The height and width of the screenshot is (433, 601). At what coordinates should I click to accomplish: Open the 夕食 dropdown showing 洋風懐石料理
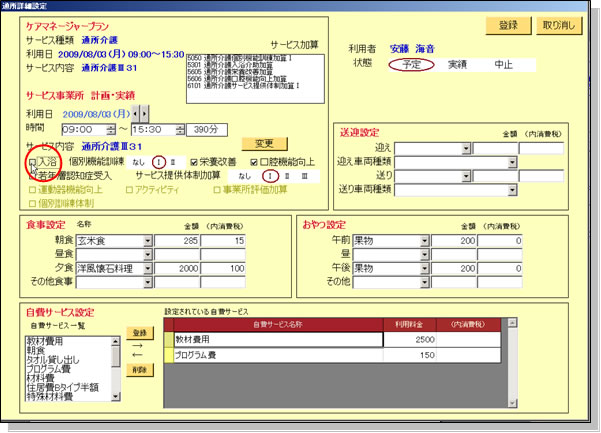pyautogui.click(x=148, y=269)
